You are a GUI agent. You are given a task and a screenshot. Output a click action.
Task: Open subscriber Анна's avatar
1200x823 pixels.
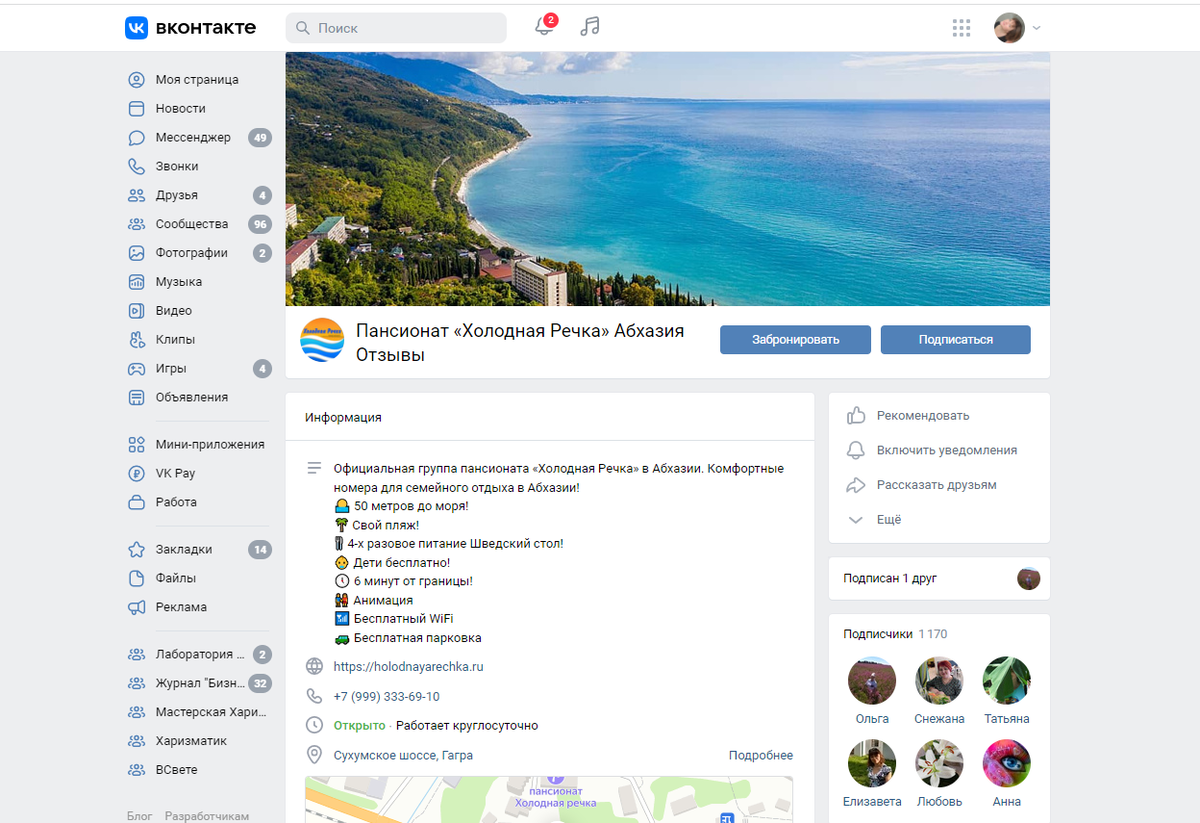pos(1006,764)
